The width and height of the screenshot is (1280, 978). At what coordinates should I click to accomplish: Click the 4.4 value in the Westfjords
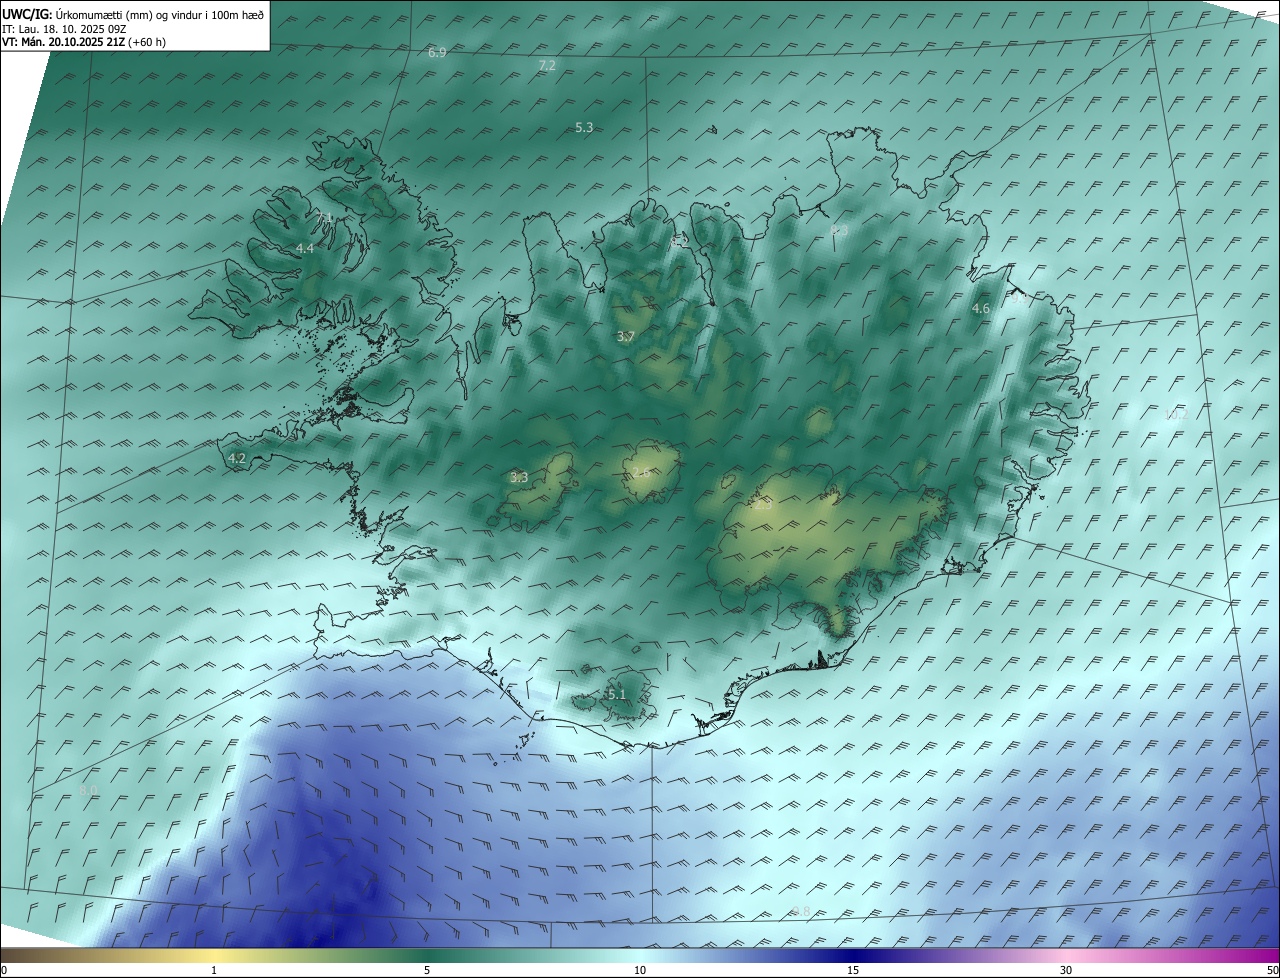pyautogui.click(x=304, y=248)
